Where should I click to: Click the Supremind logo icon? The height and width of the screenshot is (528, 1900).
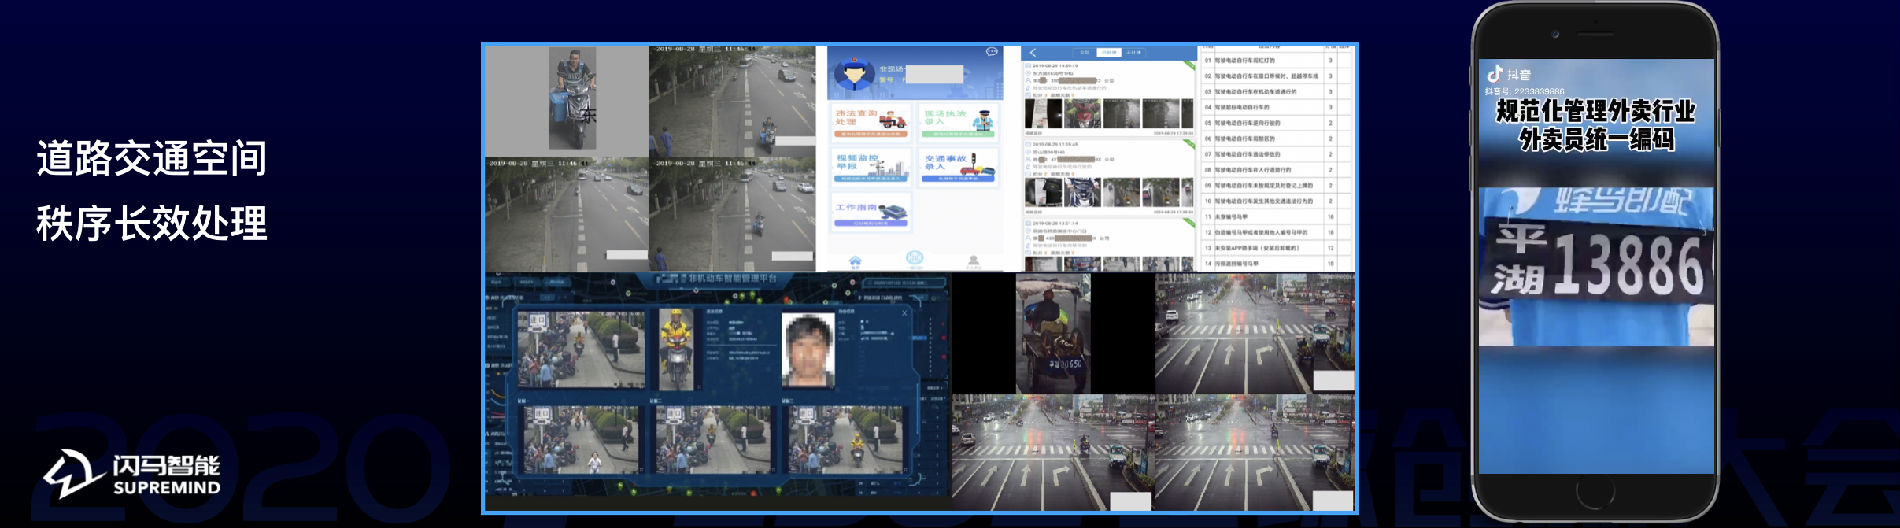tap(72, 474)
